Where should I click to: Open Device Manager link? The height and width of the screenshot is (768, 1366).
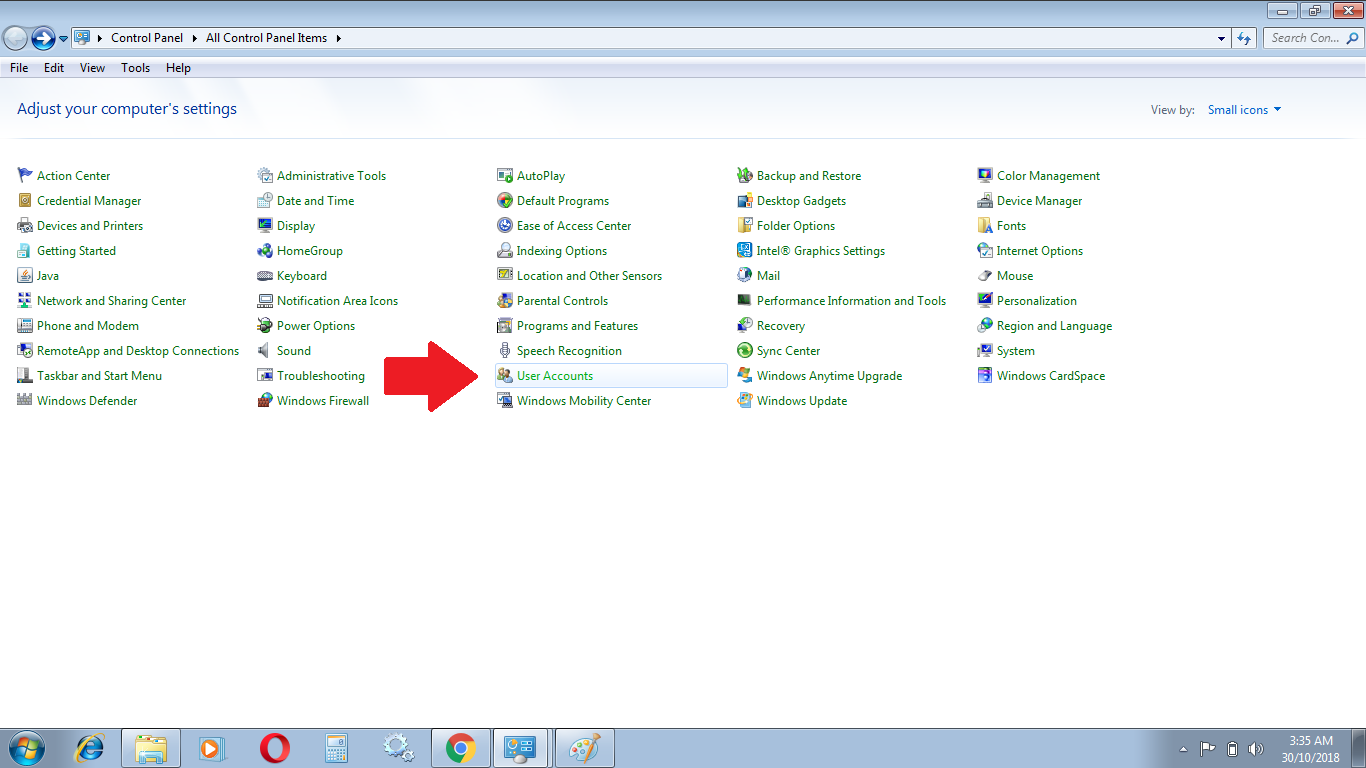pyautogui.click(x=1039, y=201)
